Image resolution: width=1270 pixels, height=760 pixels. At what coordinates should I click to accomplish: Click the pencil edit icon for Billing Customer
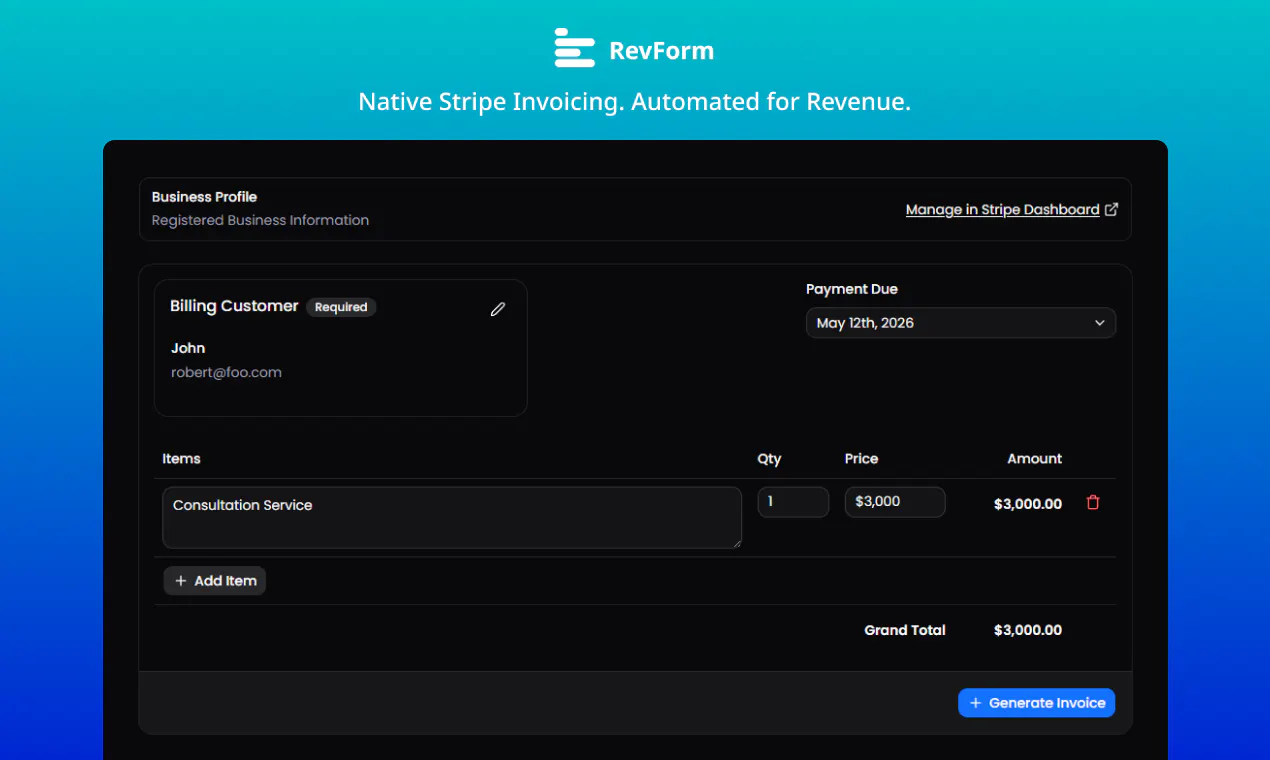point(498,309)
